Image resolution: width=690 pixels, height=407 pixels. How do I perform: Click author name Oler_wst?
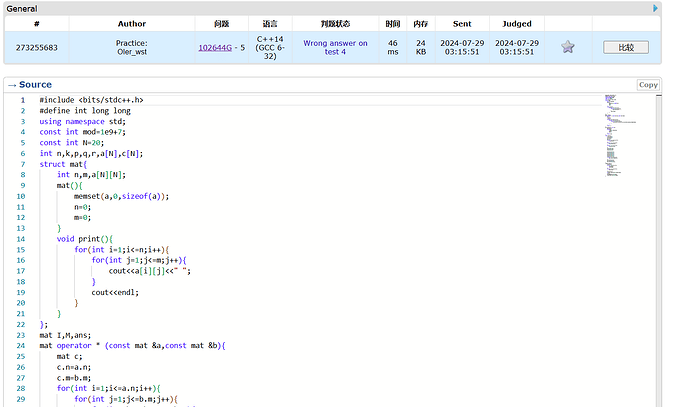(132, 52)
